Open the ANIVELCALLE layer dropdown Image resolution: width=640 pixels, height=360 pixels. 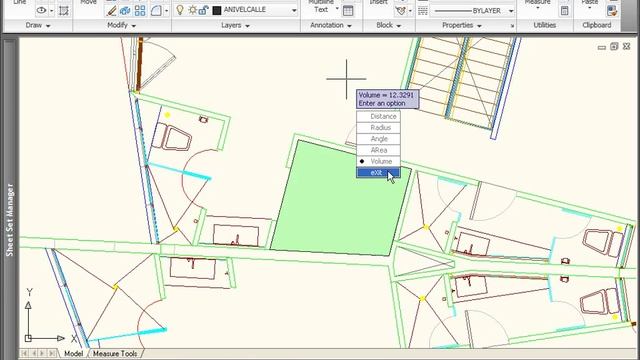point(294,10)
